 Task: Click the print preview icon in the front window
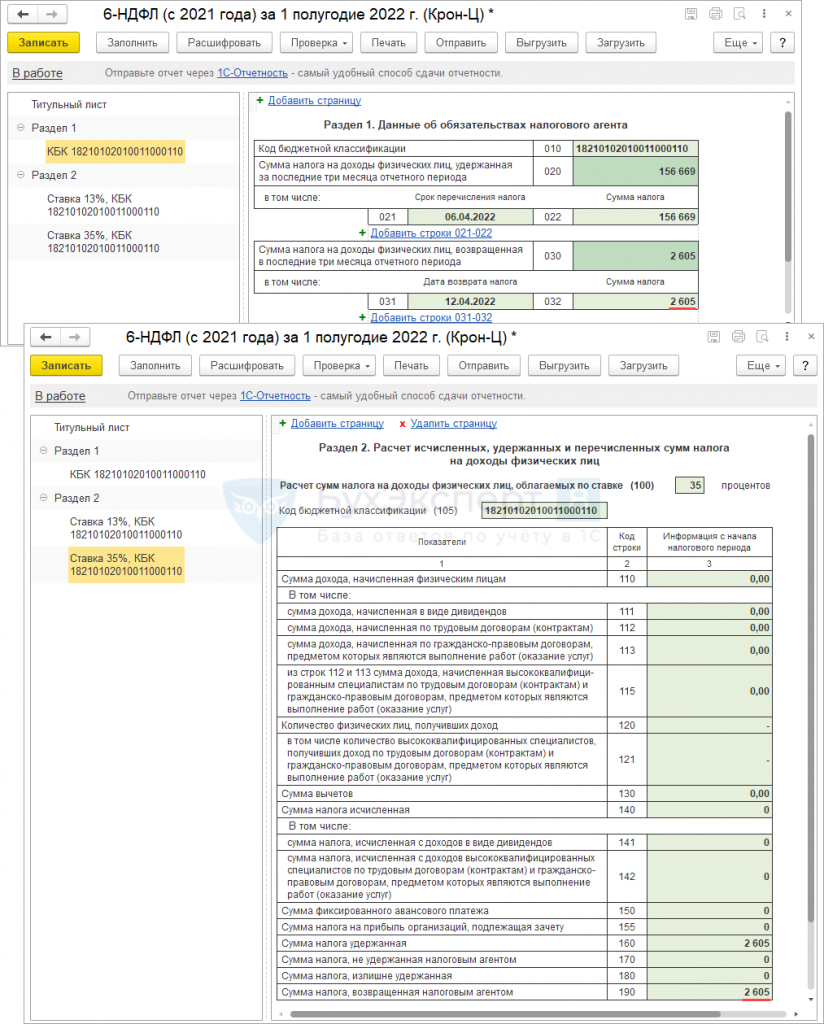point(762,336)
